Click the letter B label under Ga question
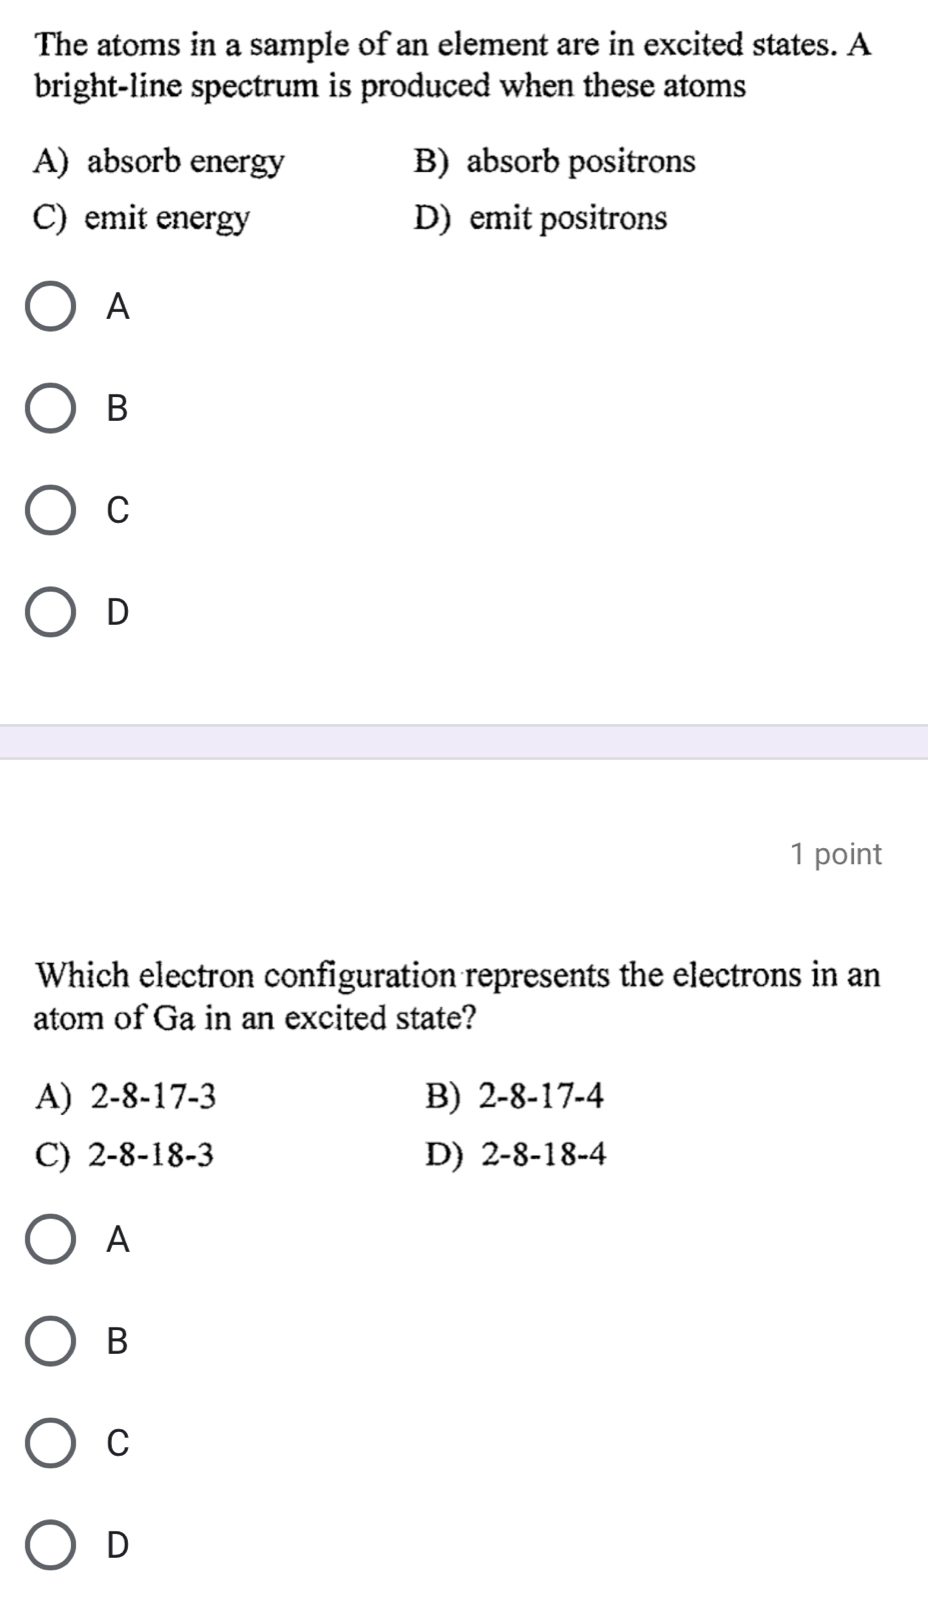The width and height of the screenshot is (928, 1615). coord(118,1341)
